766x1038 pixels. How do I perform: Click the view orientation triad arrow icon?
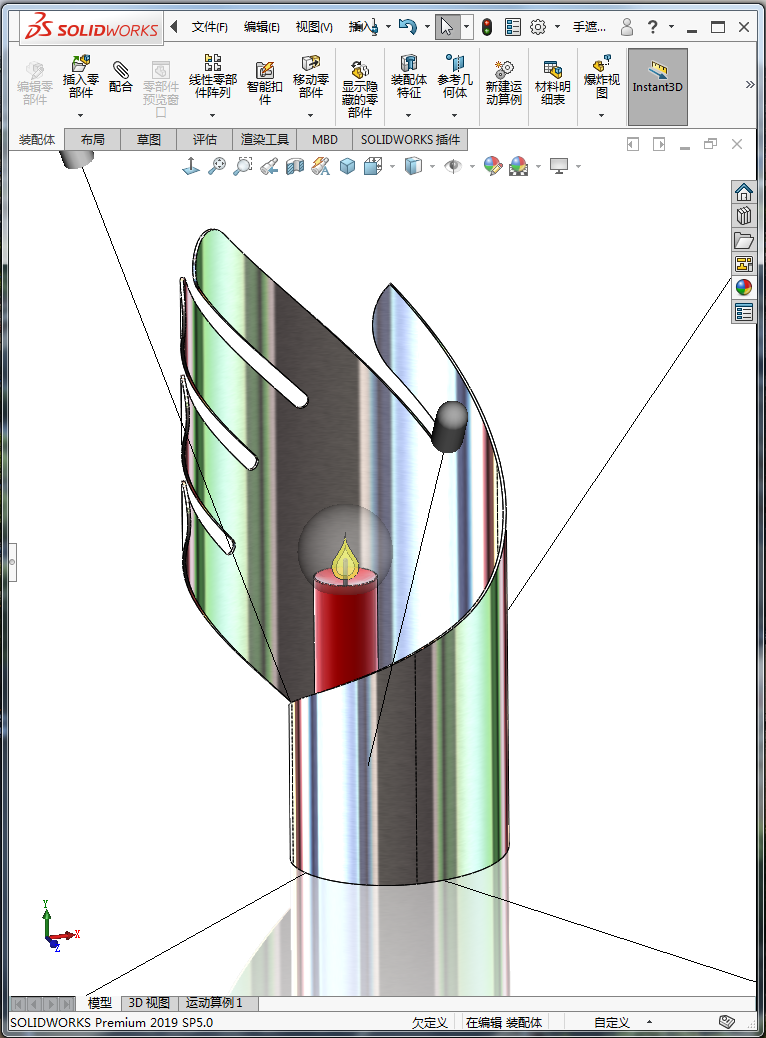click(191, 165)
